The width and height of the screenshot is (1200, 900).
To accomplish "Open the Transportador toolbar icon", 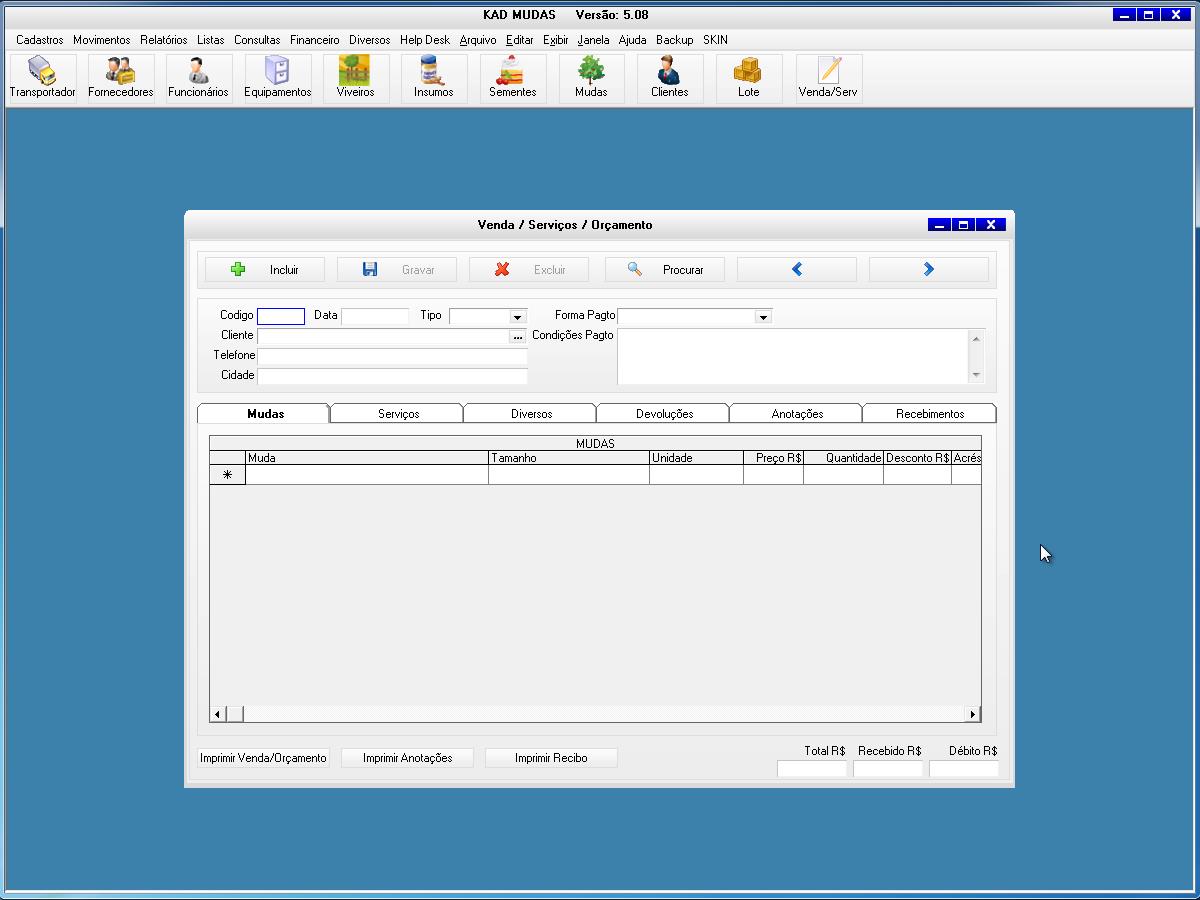I will (x=42, y=78).
